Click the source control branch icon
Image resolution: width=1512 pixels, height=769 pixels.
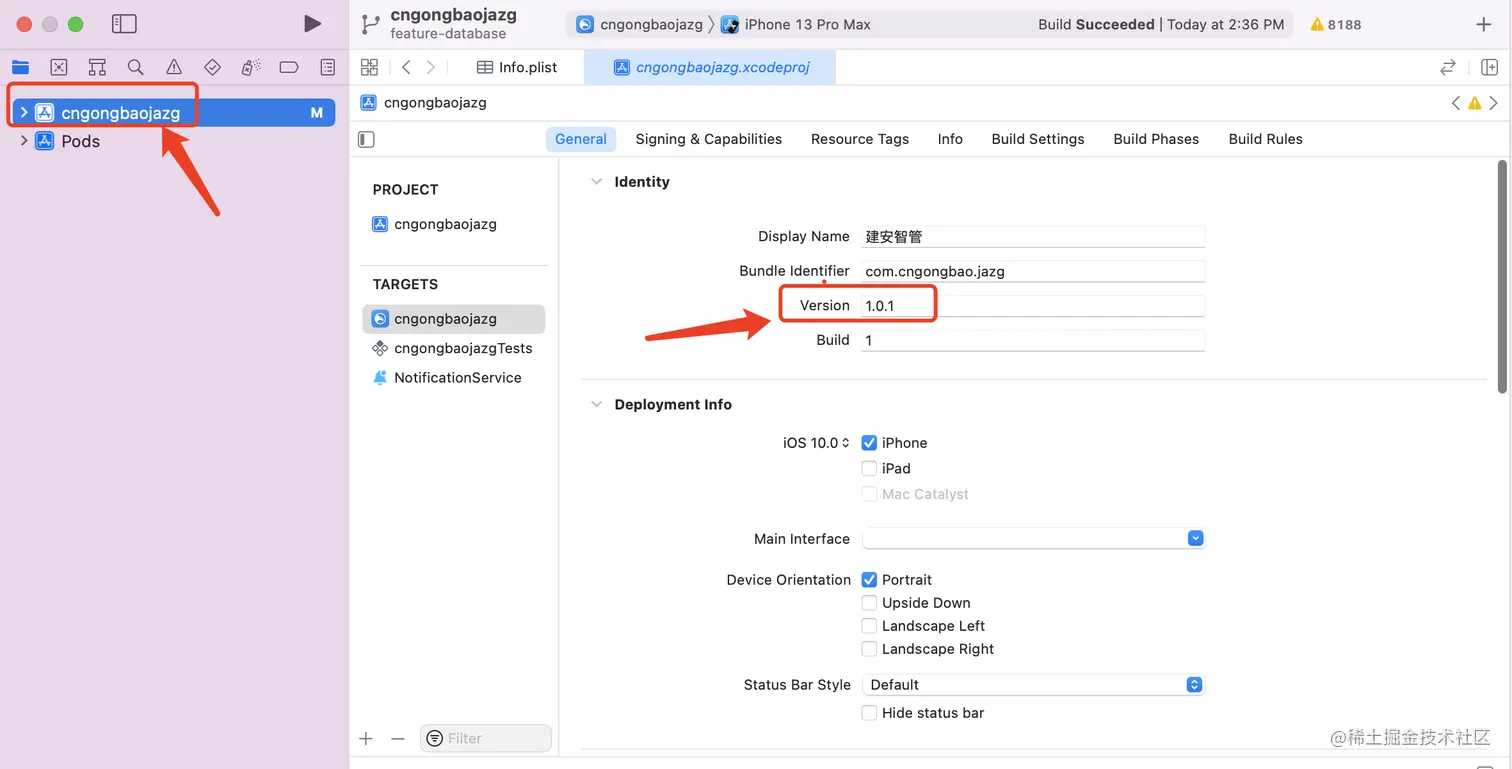click(371, 24)
